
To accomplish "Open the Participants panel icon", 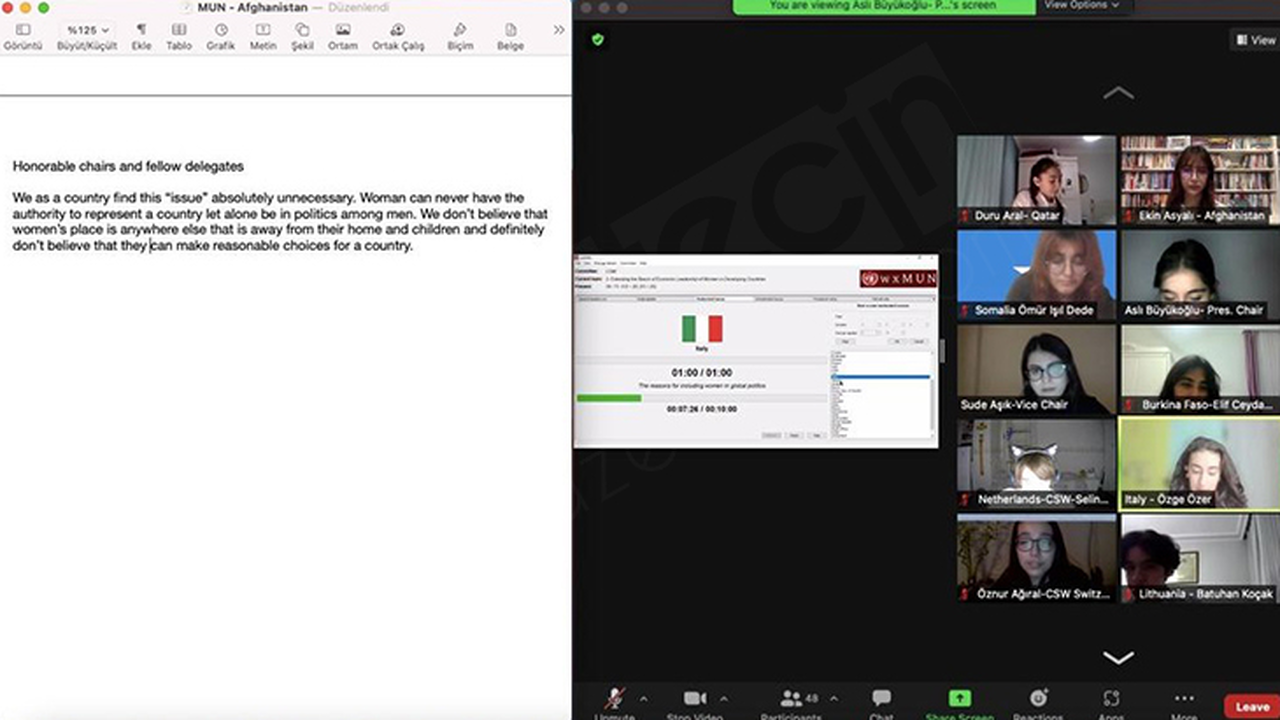I will point(791,698).
